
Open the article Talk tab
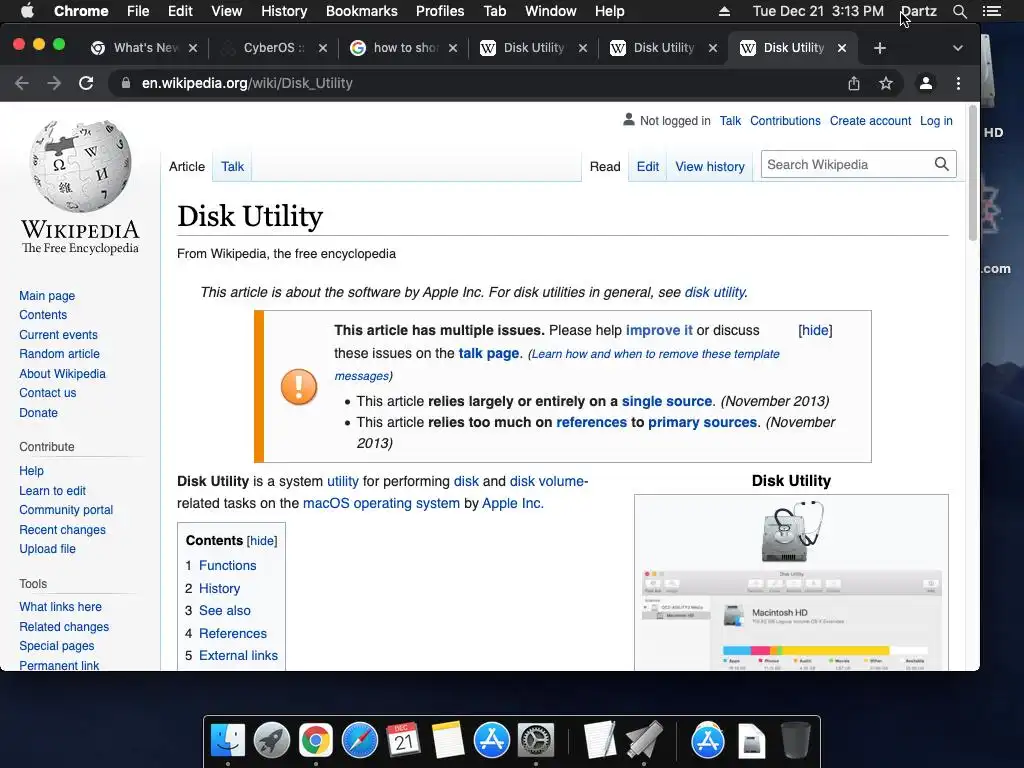tap(232, 167)
